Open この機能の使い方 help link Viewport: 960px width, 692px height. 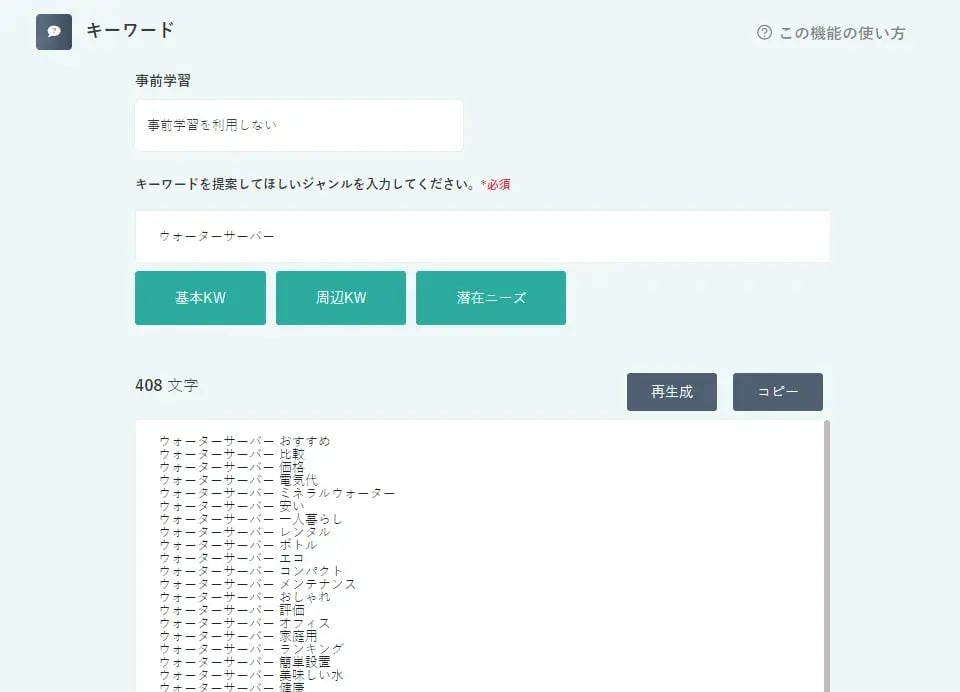(831, 33)
